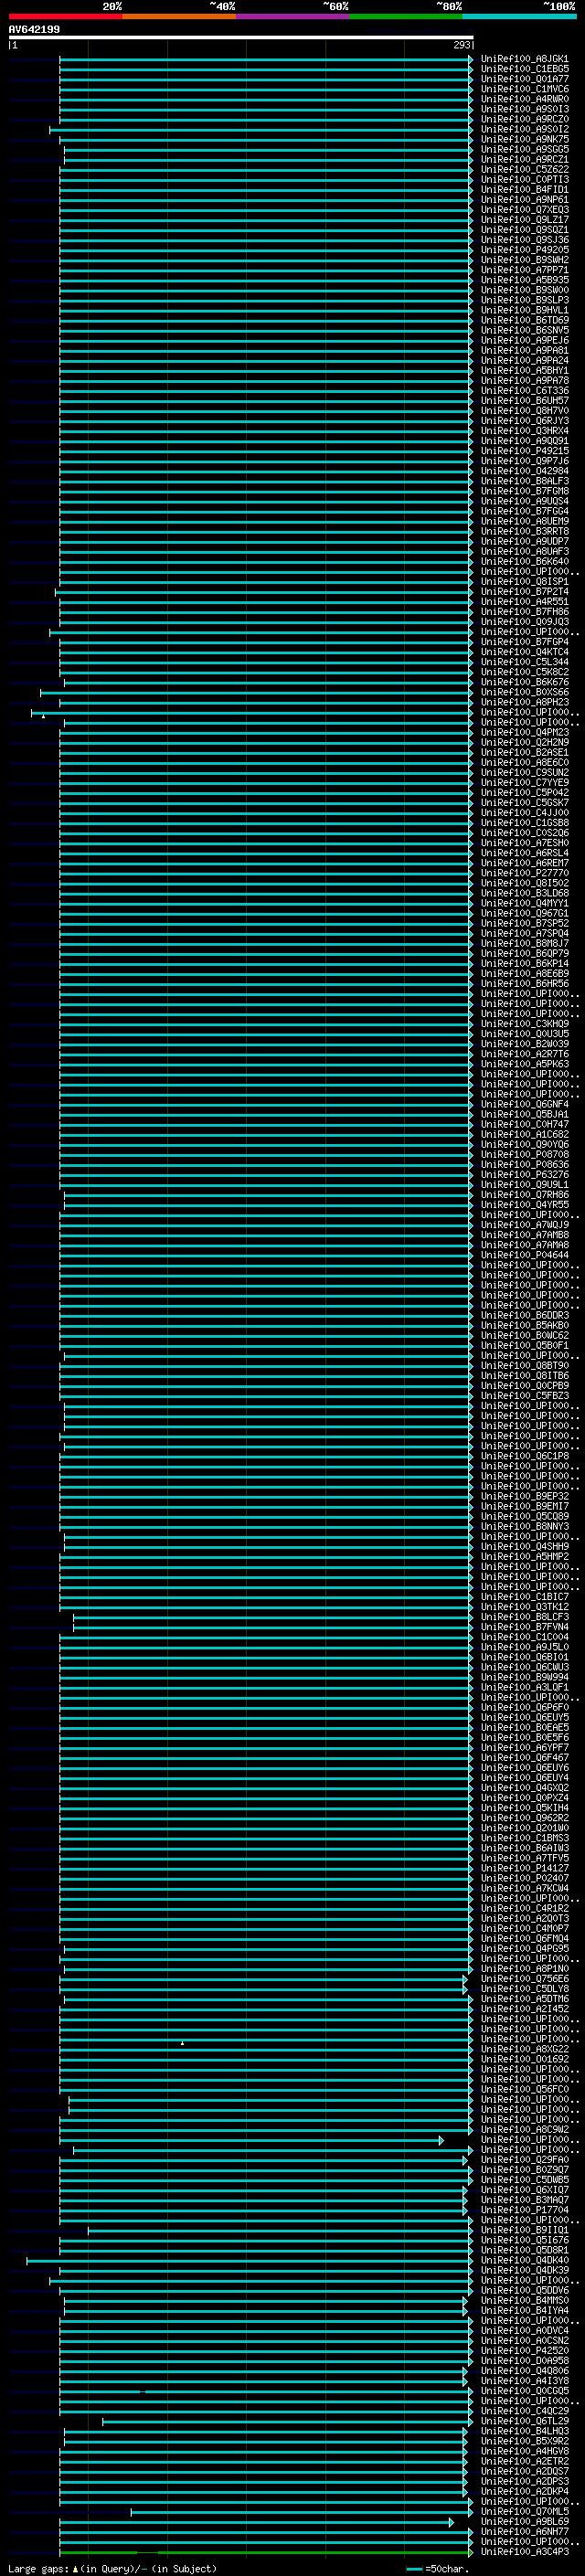Select hit label UniRef100_O42984

click(525, 471)
